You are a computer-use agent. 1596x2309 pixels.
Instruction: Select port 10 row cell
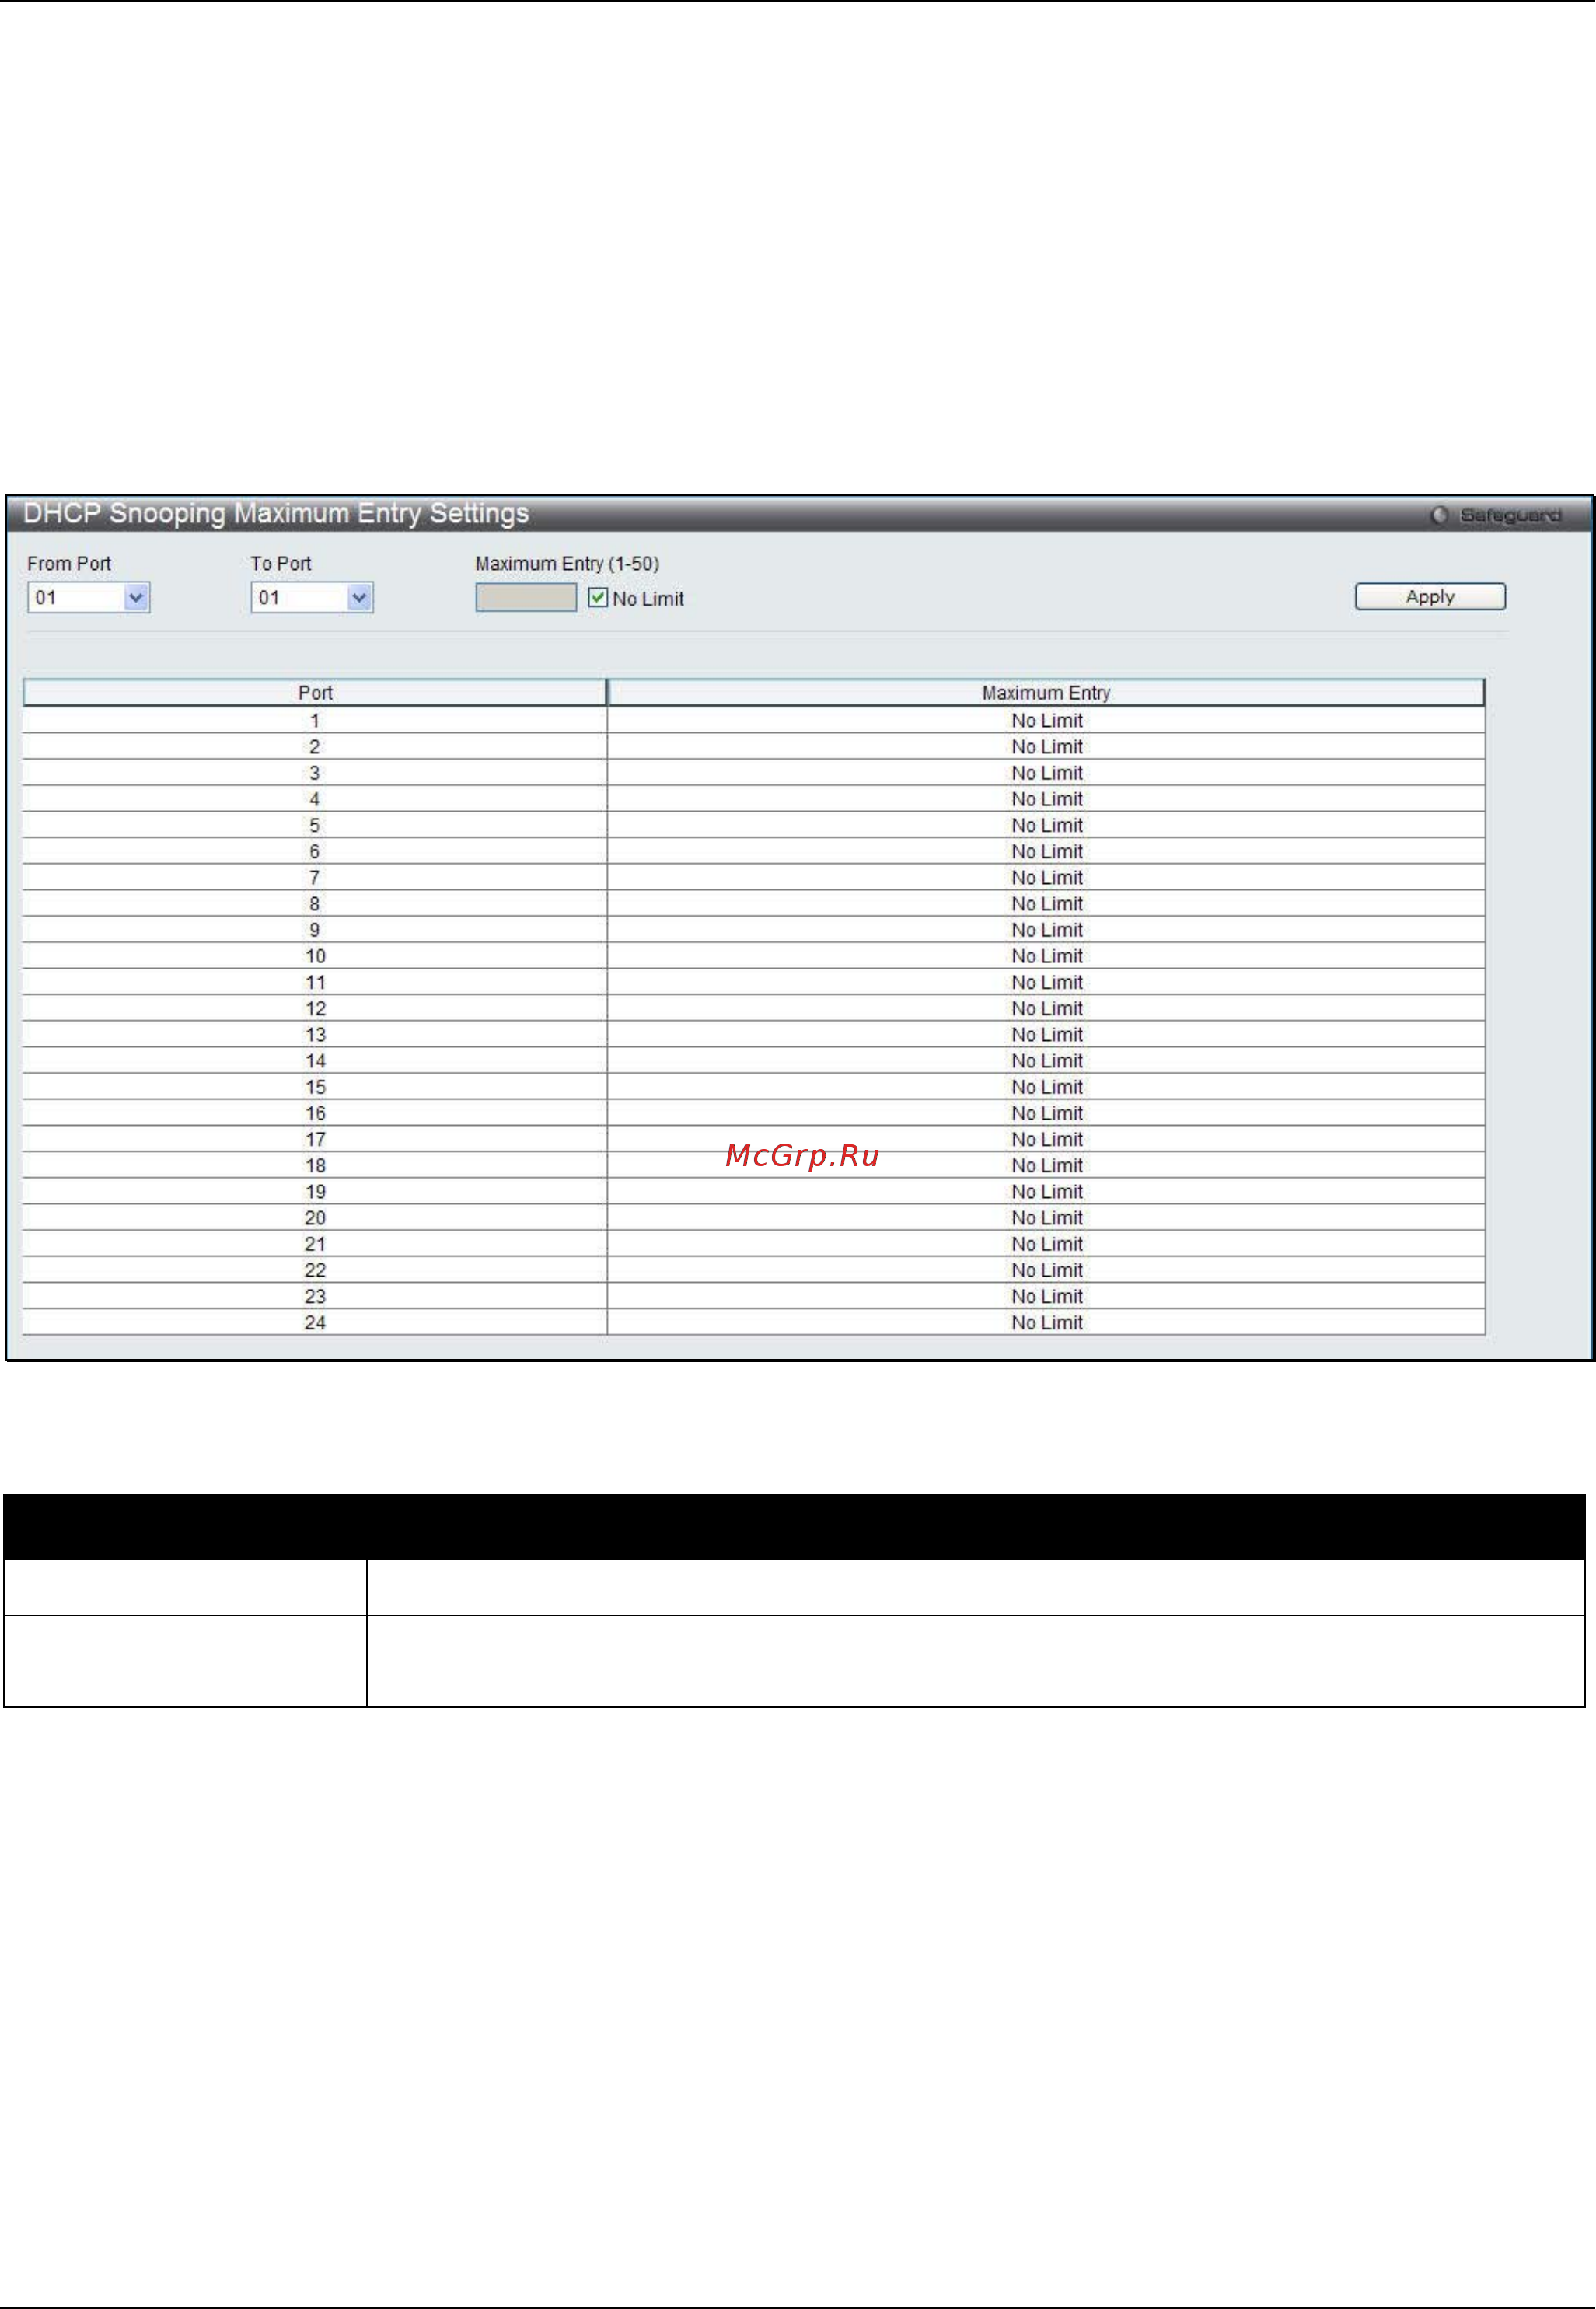click(x=315, y=956)
